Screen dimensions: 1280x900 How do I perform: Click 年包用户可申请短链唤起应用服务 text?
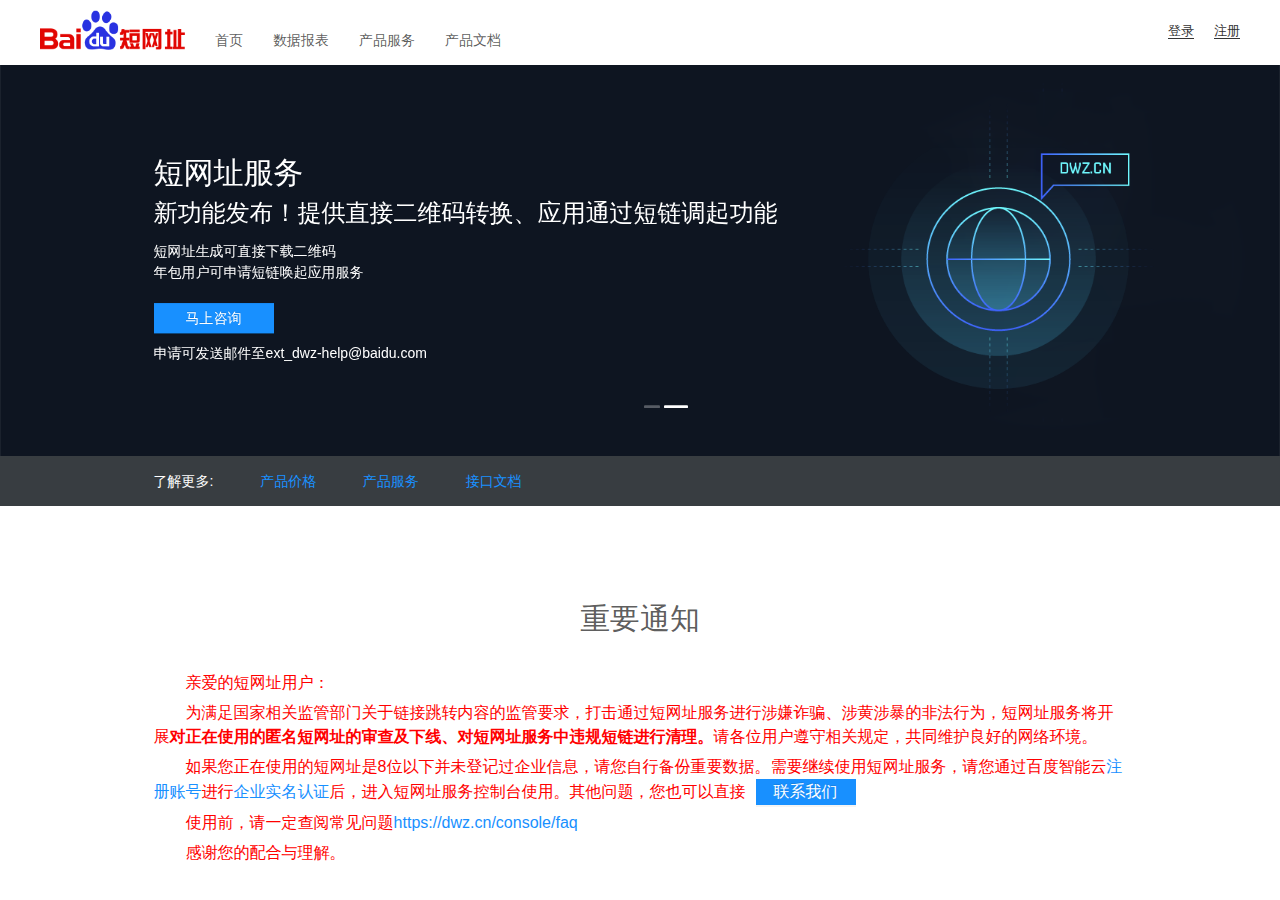[x=258, y=272]
